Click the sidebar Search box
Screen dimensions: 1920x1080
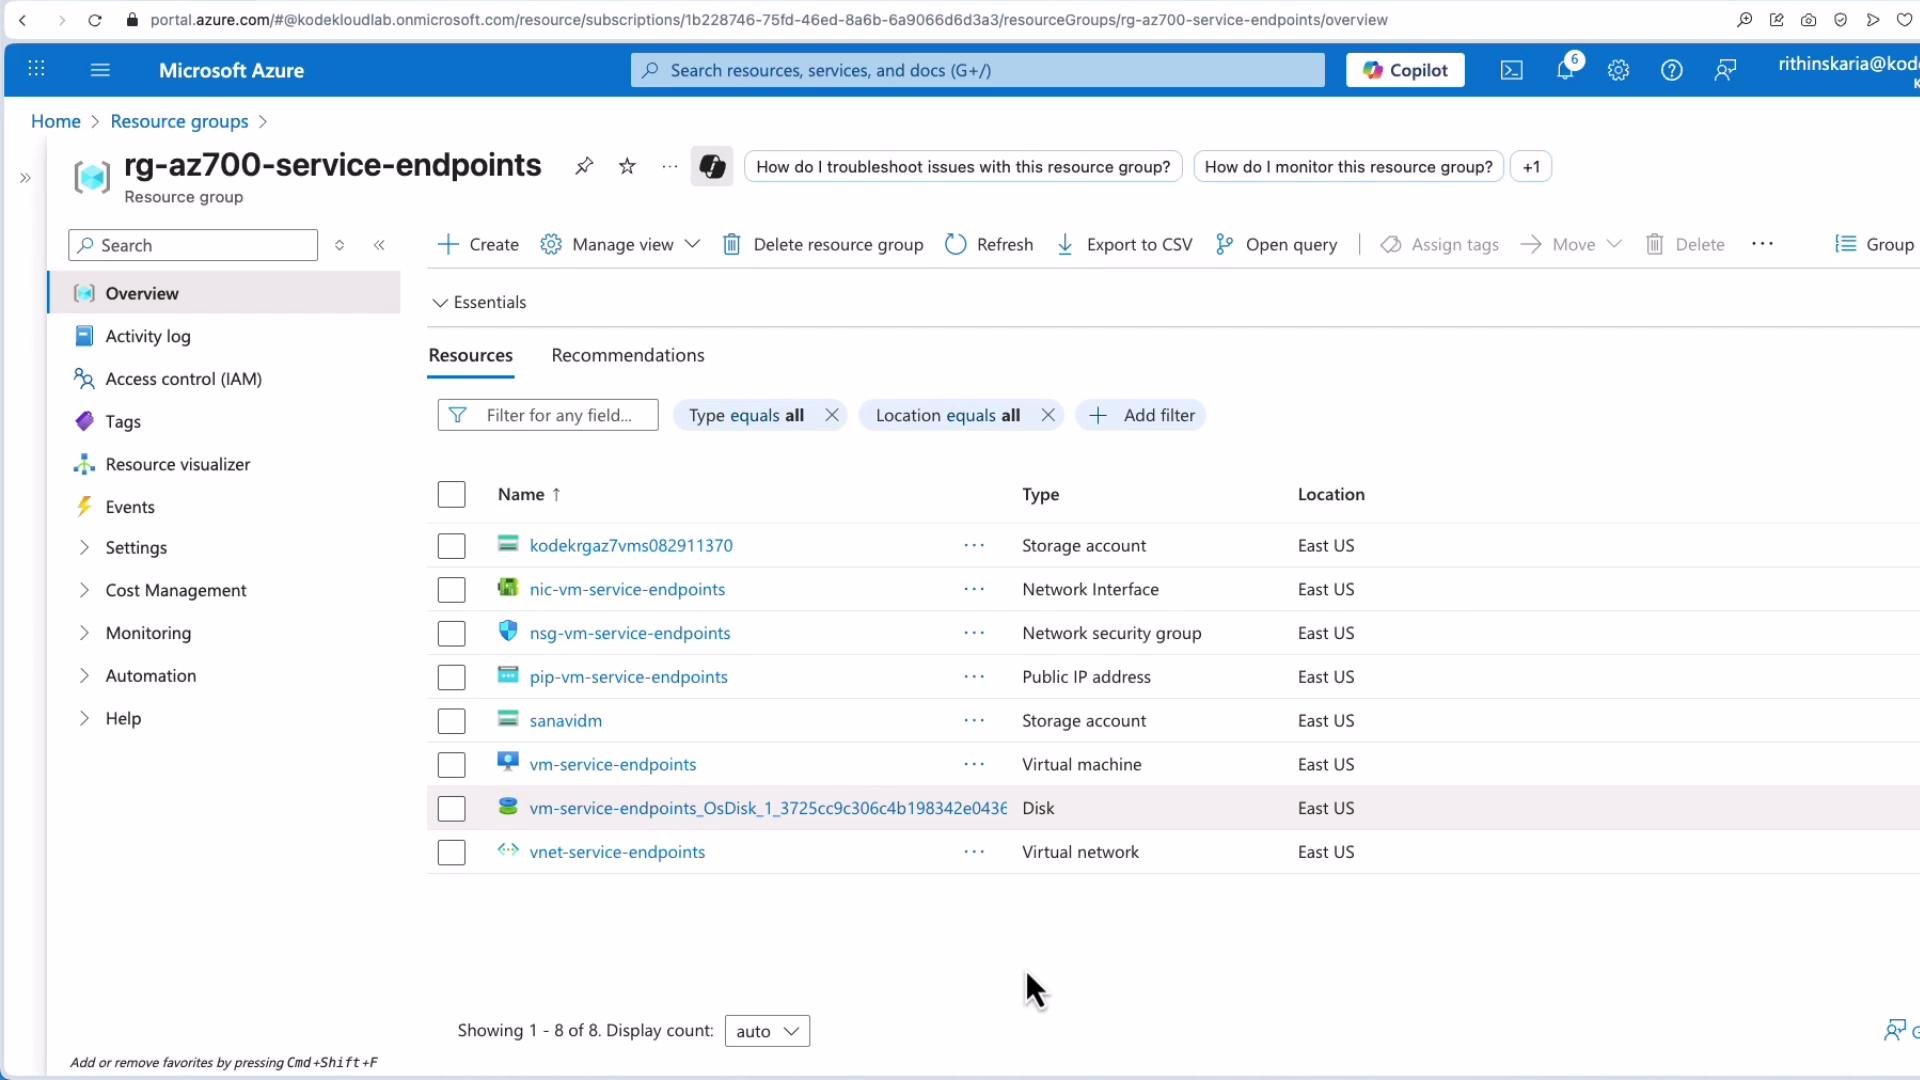click(x=193, y=245)
